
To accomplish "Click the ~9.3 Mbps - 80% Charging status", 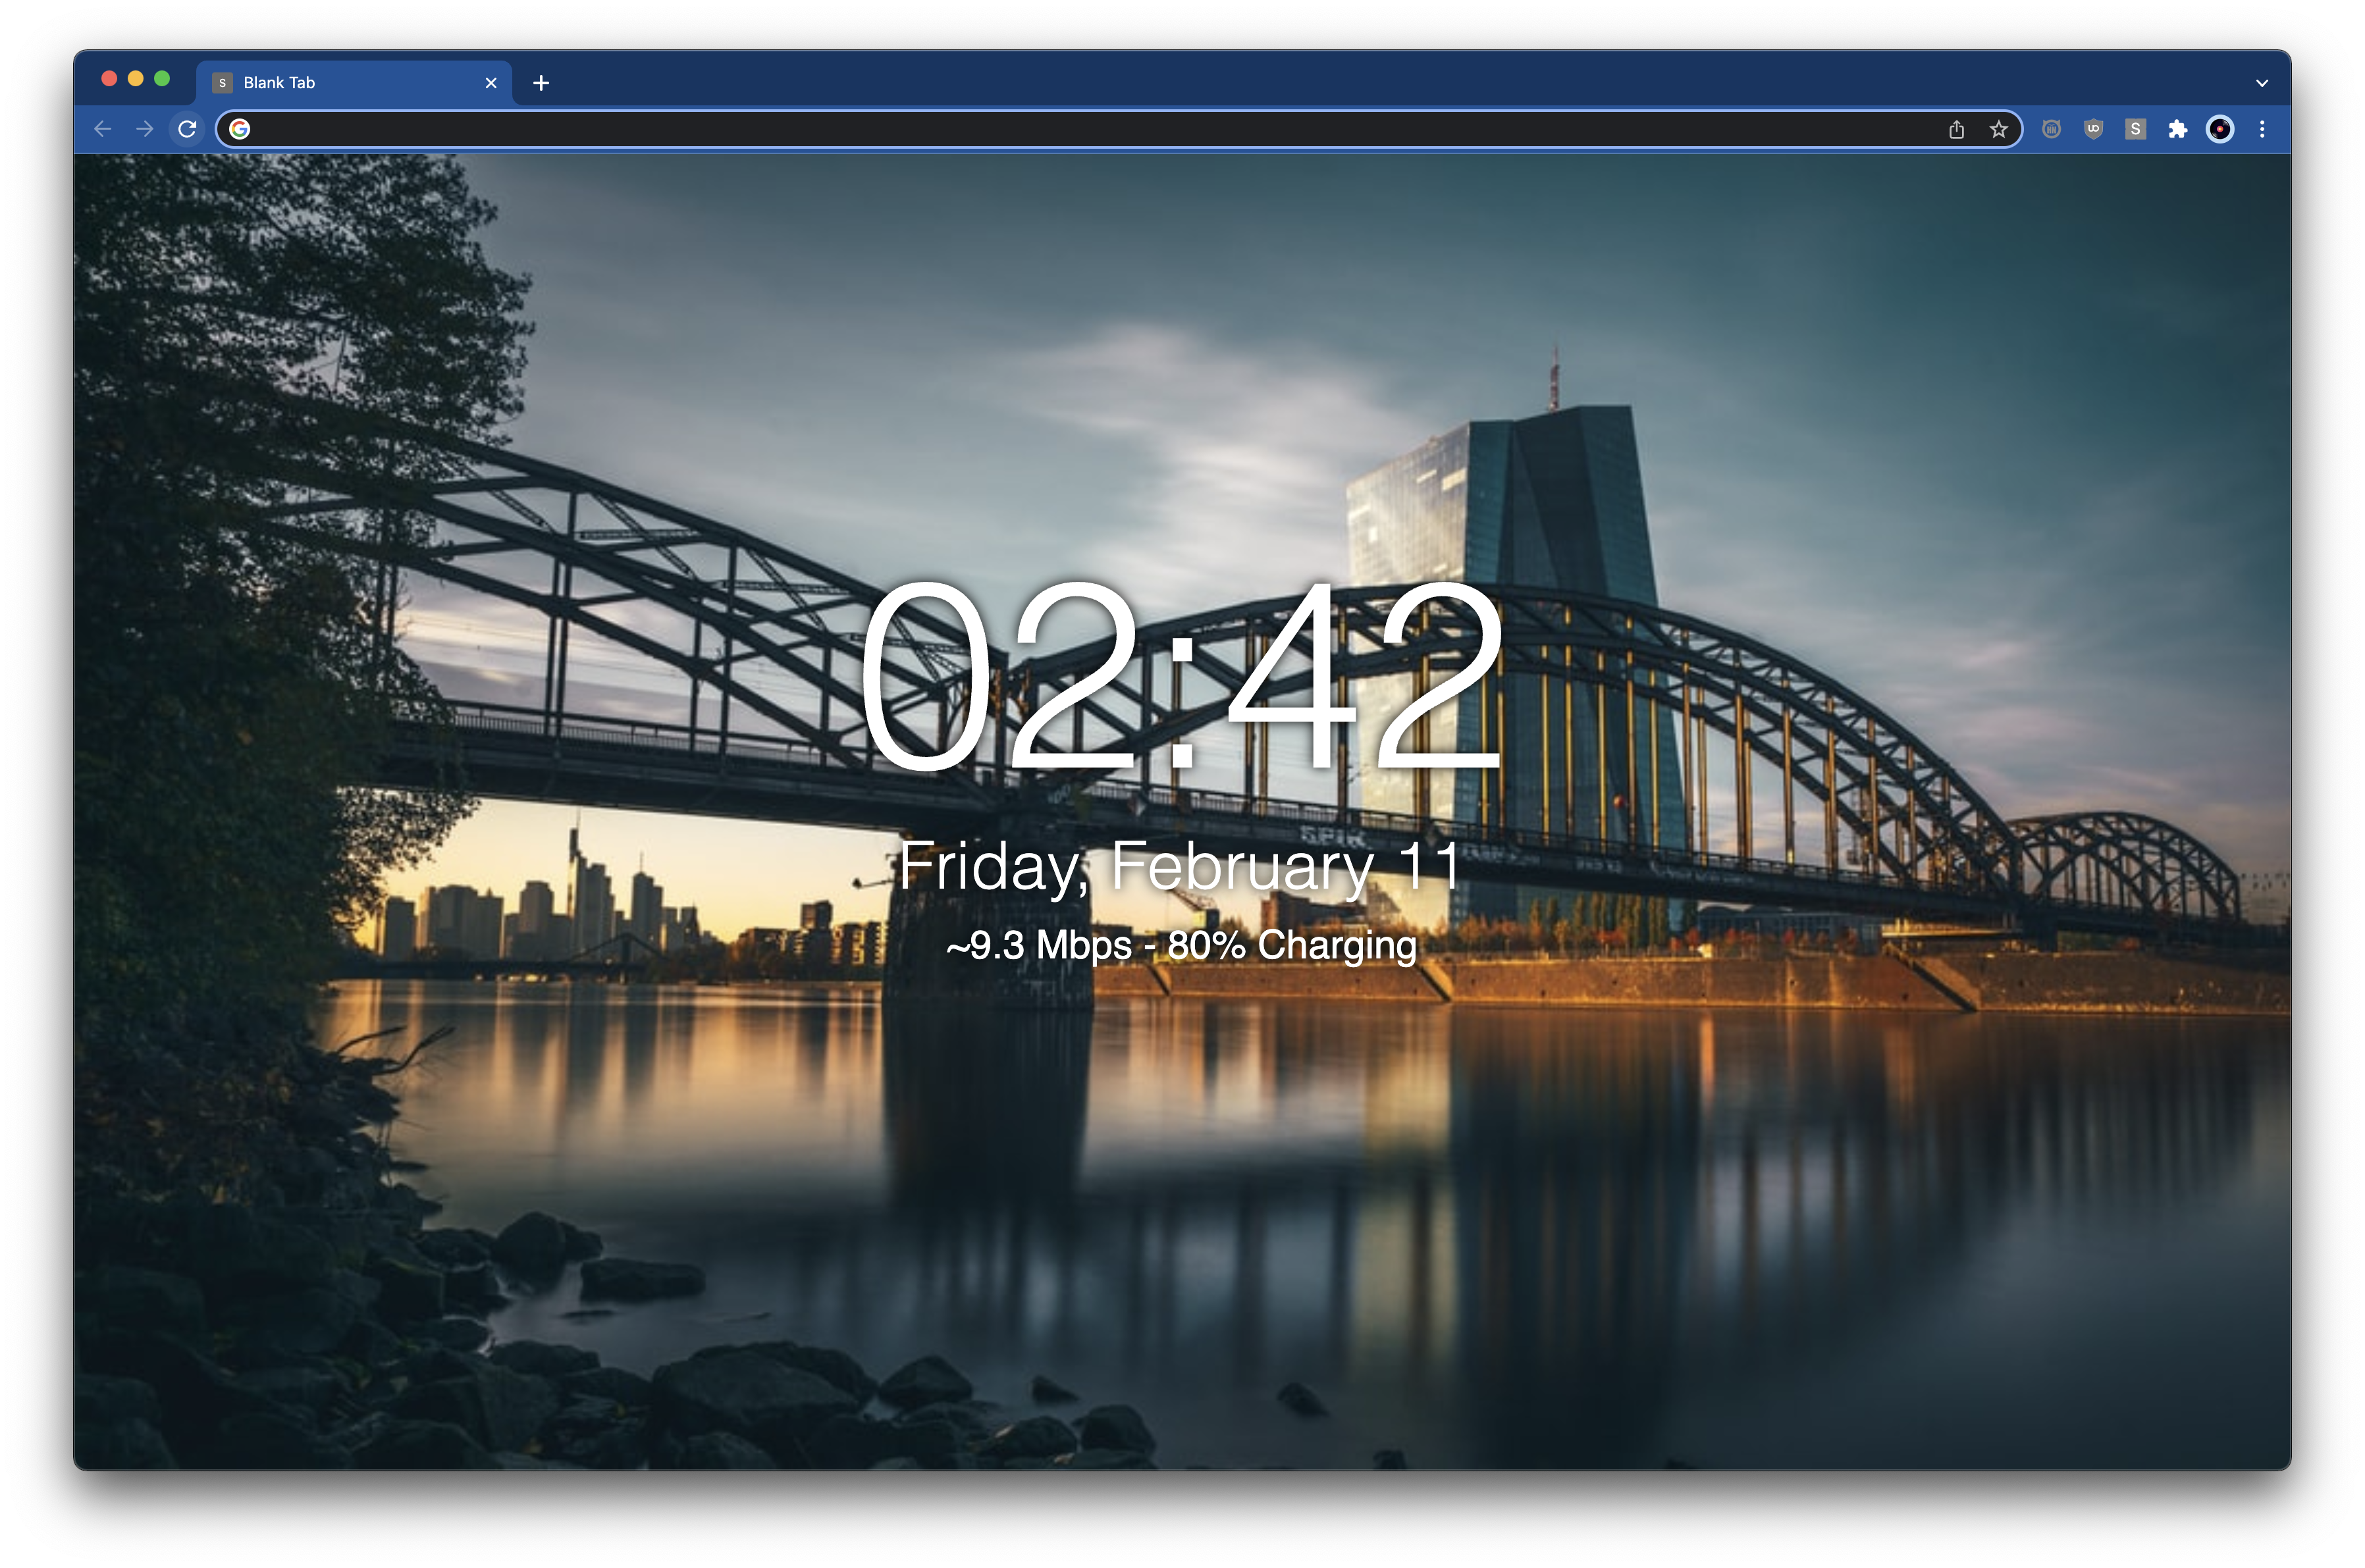I will [x=1181, y=945].
